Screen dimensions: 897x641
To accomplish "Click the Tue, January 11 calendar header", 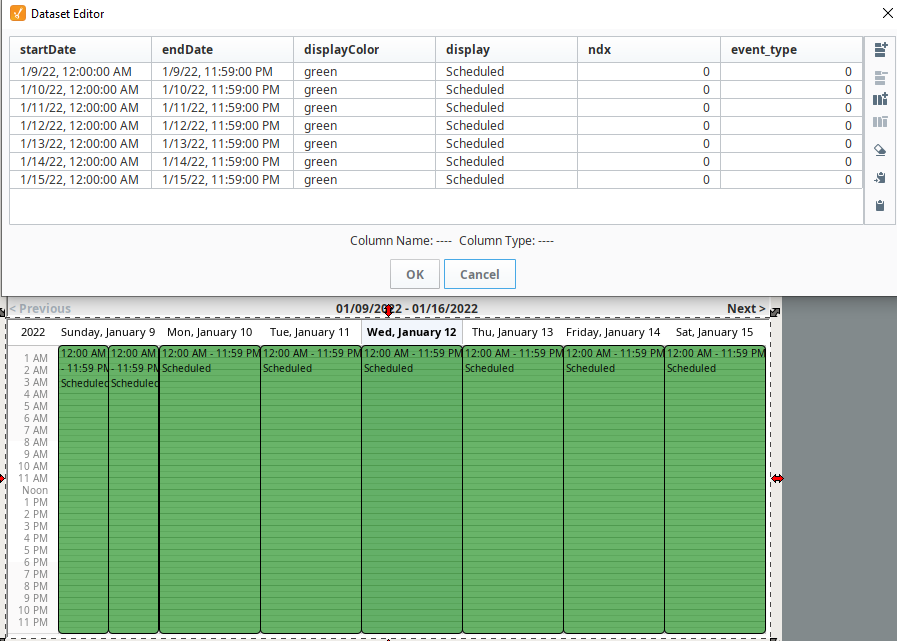I will click(310, 332).
